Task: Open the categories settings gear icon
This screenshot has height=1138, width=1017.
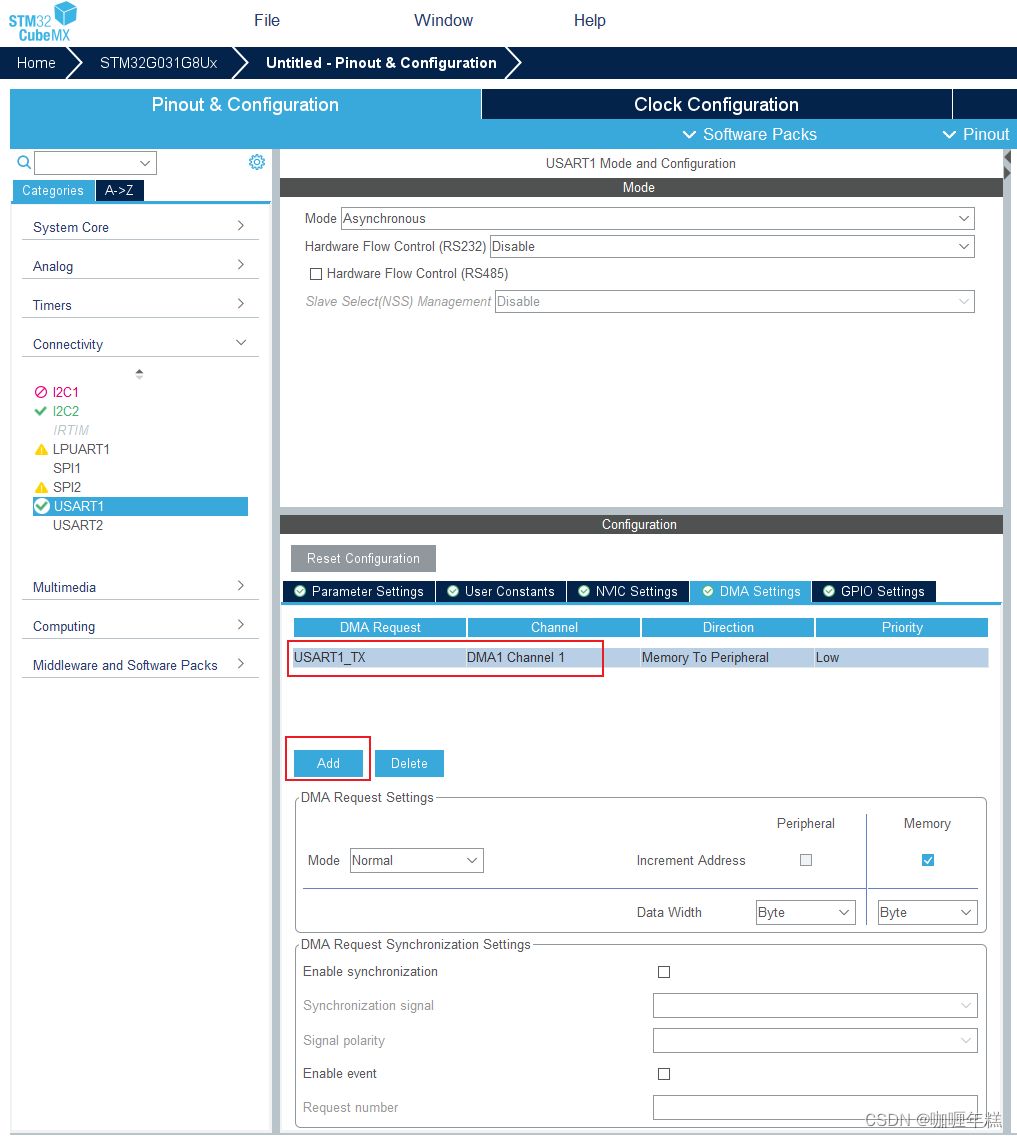Action: point(257,162)
